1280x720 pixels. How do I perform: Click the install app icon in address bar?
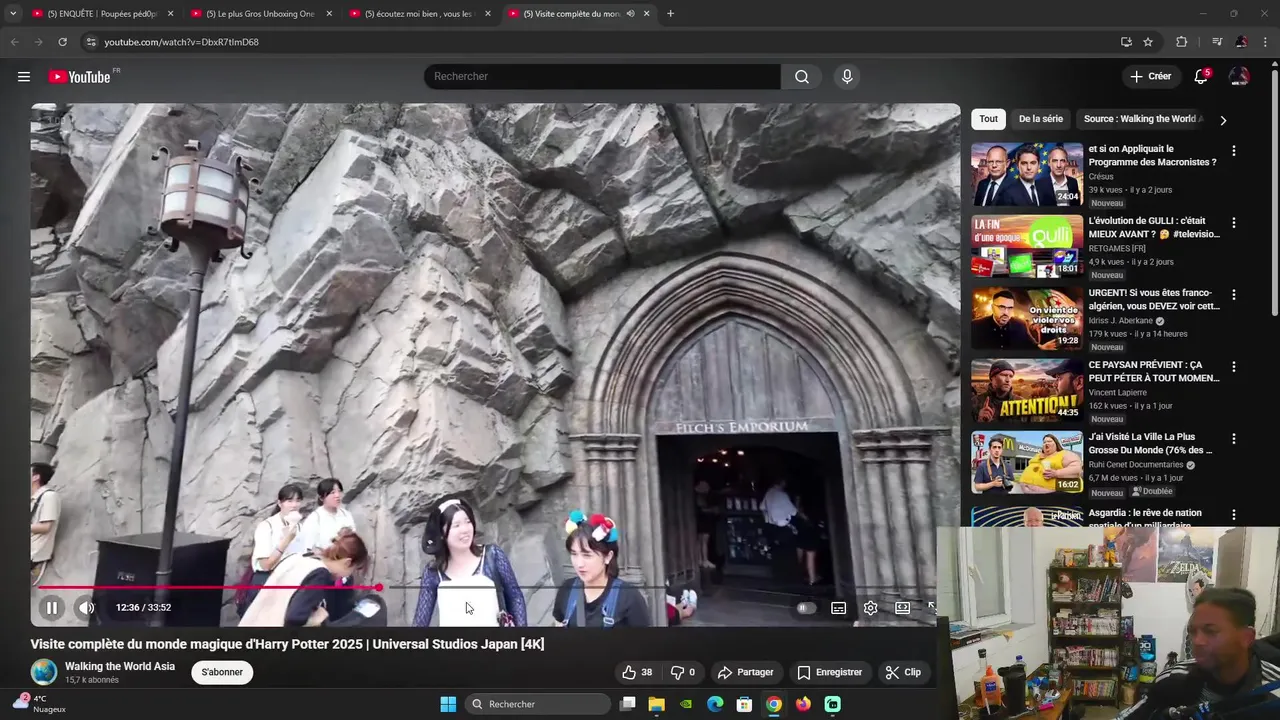pyautogui.click(x=1126, y=42)
